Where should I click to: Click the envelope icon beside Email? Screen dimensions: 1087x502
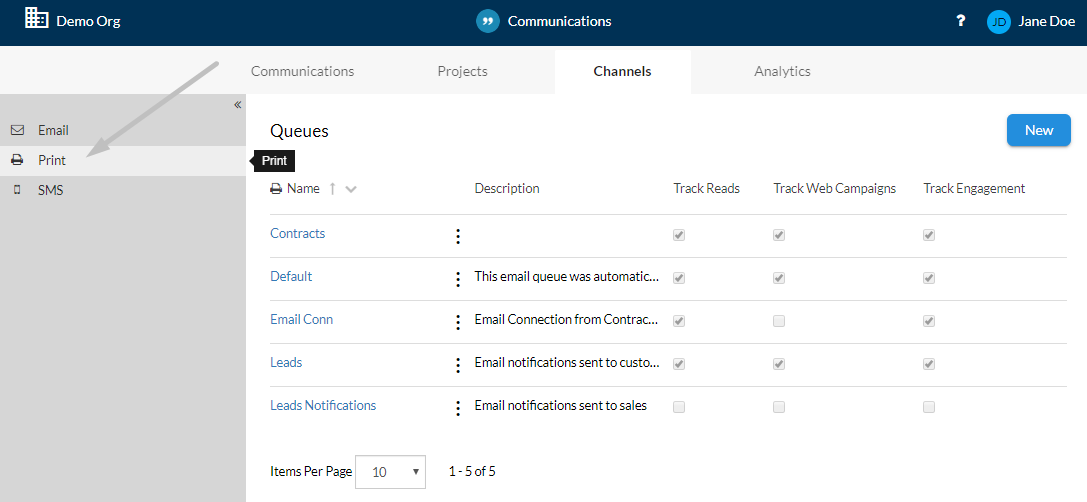pos(17,130)
